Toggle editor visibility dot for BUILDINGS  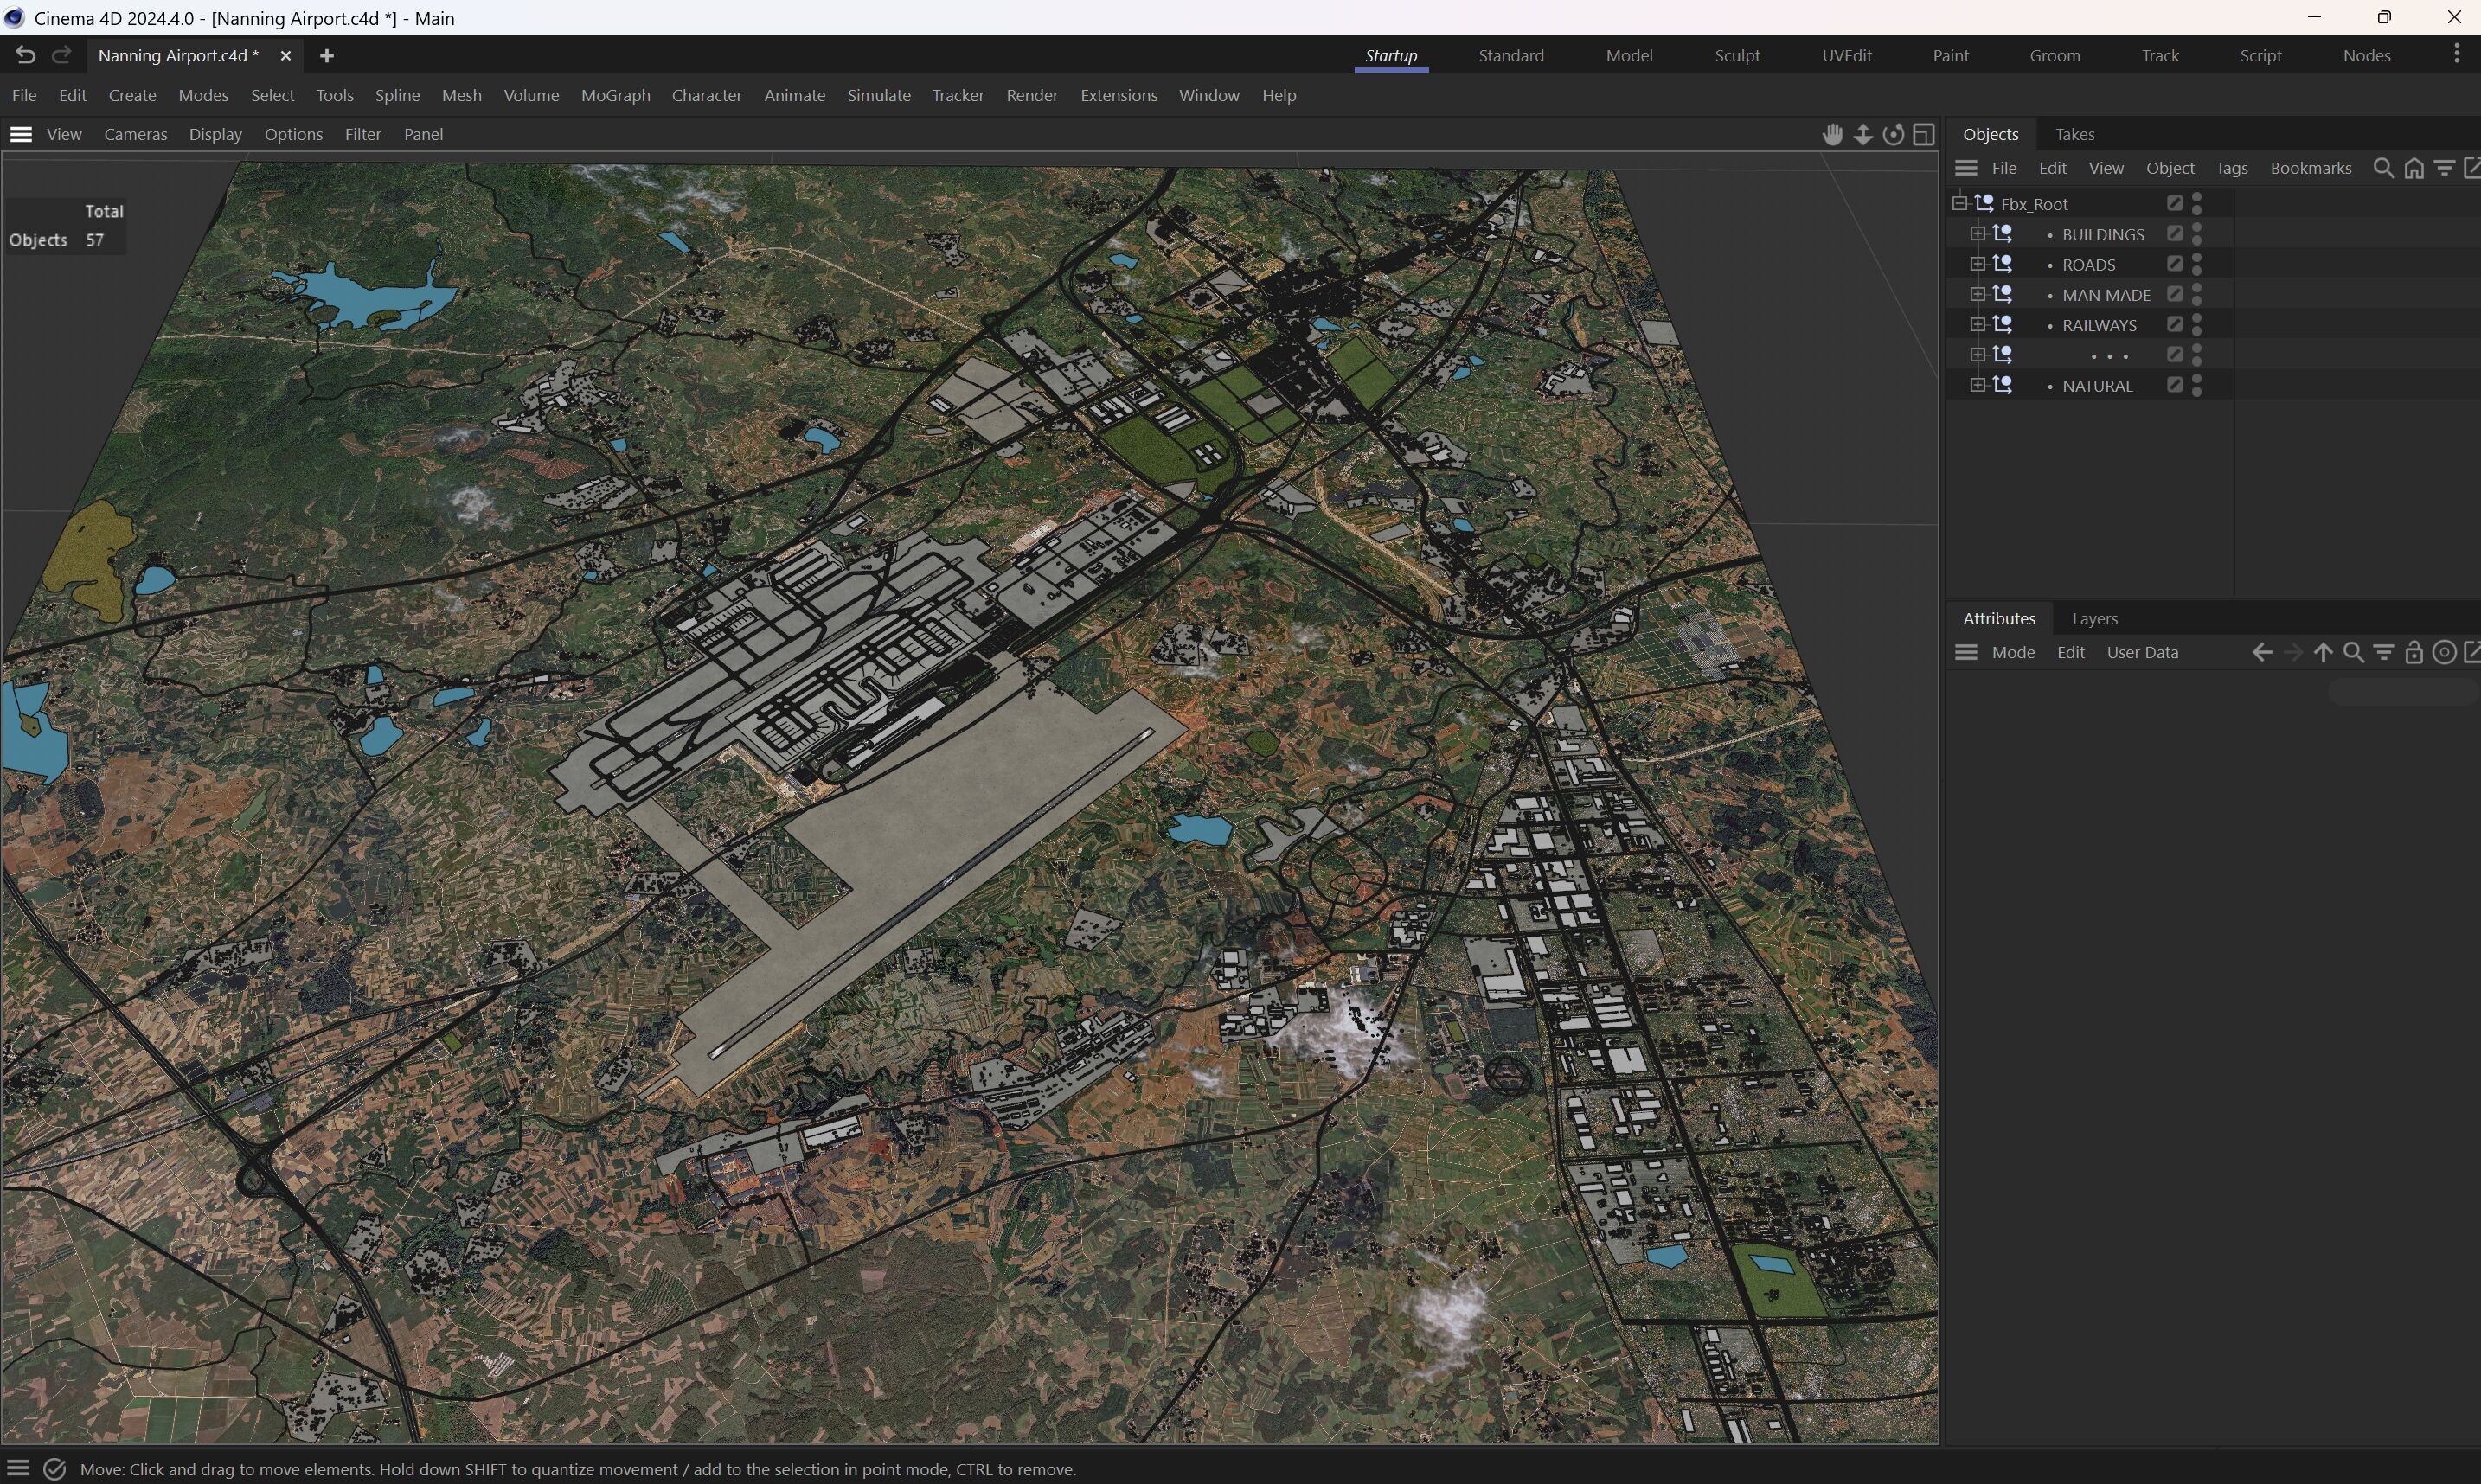[x=2197, y=228]
